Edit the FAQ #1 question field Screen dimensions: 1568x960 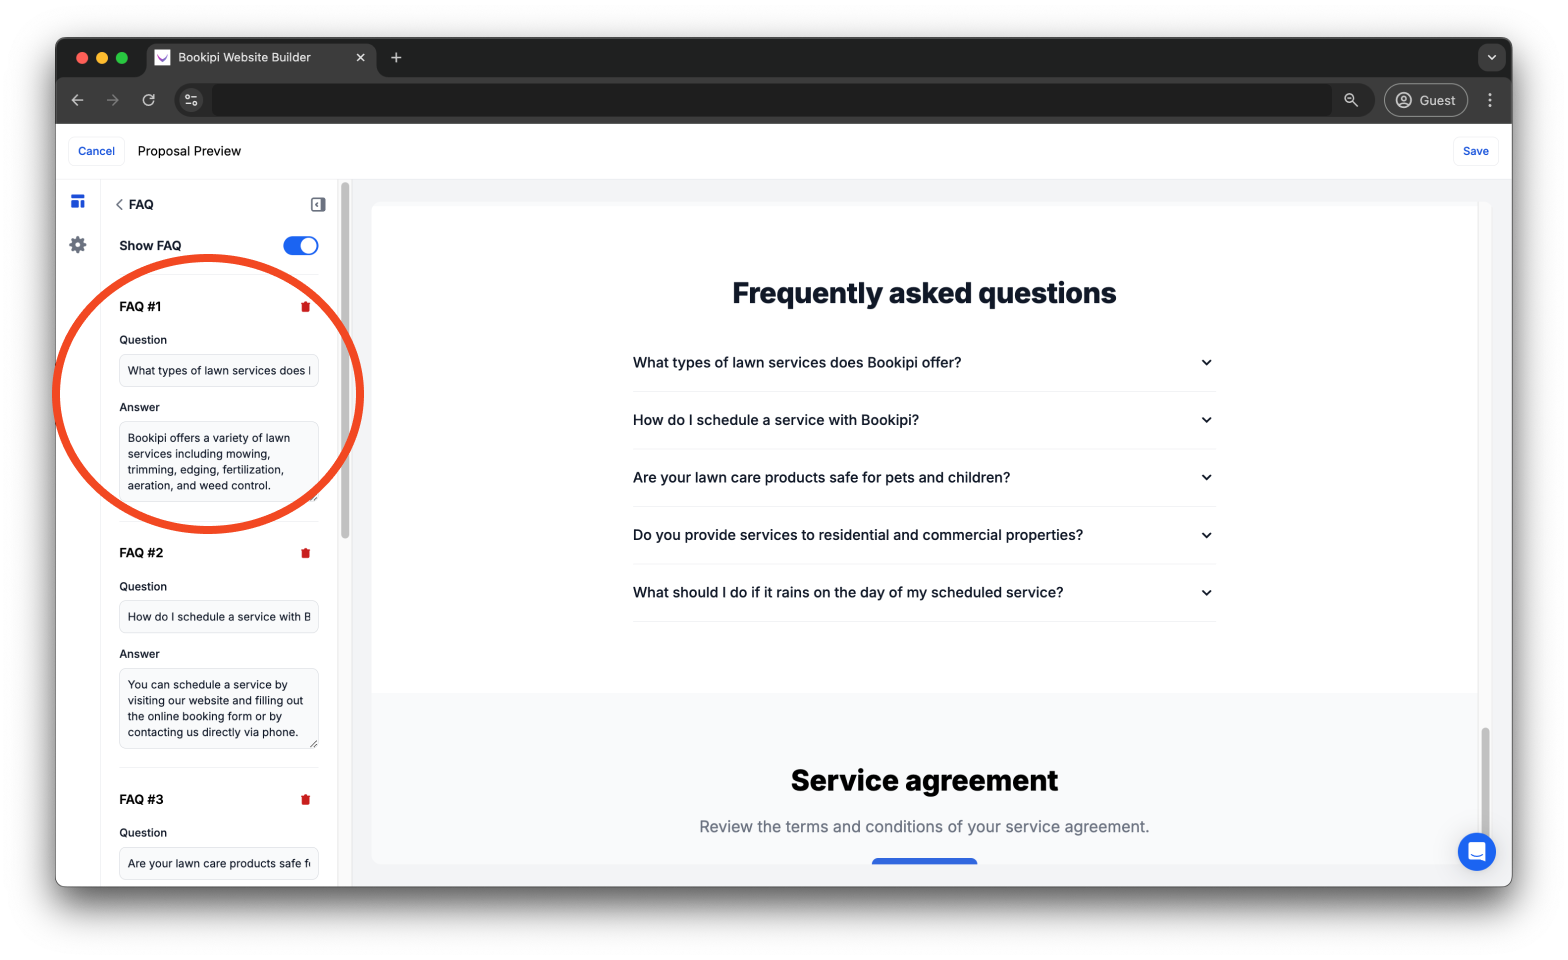click(x=219, y=371)
